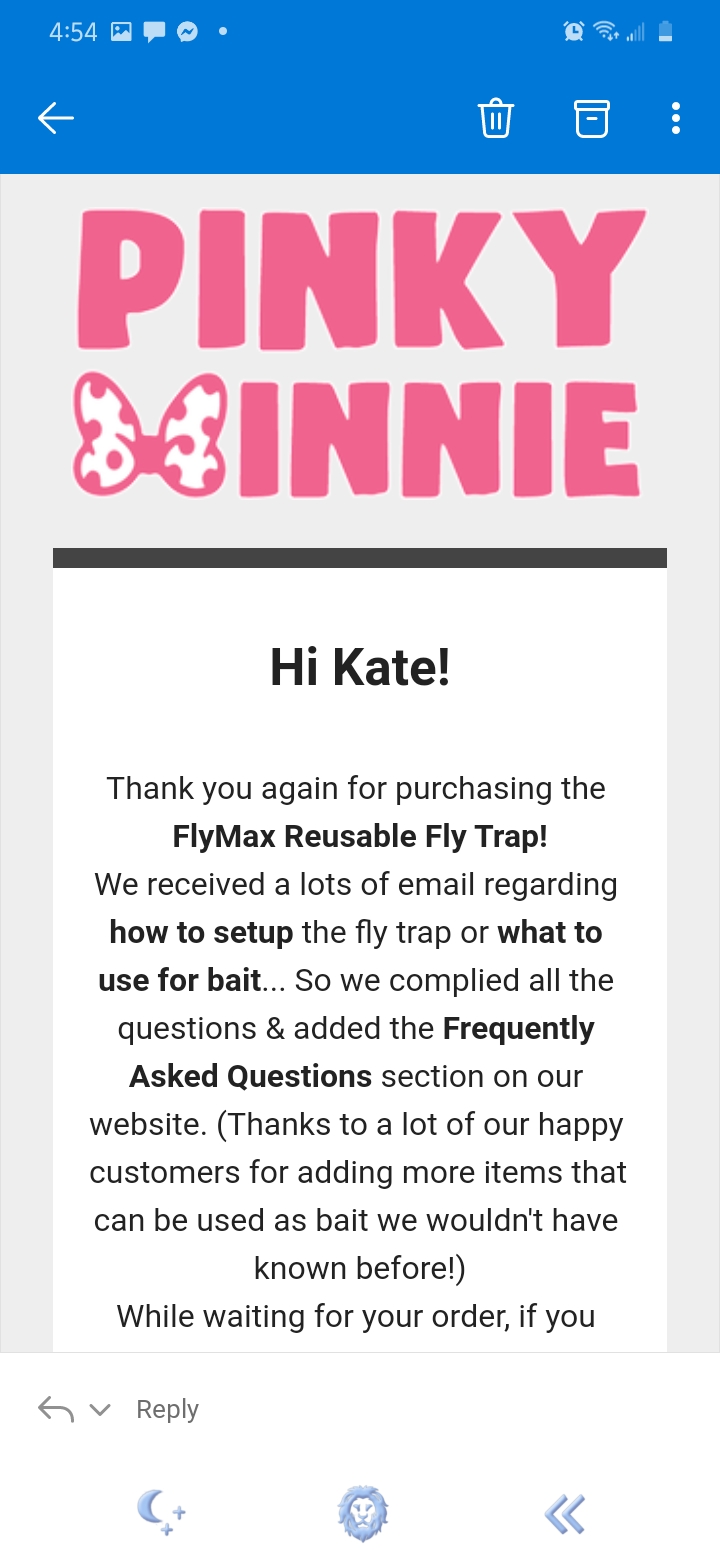Tap the FlyMax Reusable Fly Trap text
The image size is (720, 1560).
point(360,836)
